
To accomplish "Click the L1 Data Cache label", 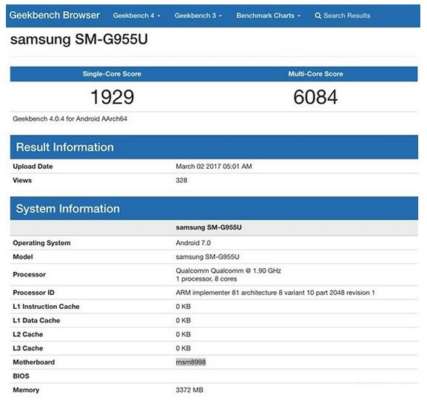I will 36,321.
